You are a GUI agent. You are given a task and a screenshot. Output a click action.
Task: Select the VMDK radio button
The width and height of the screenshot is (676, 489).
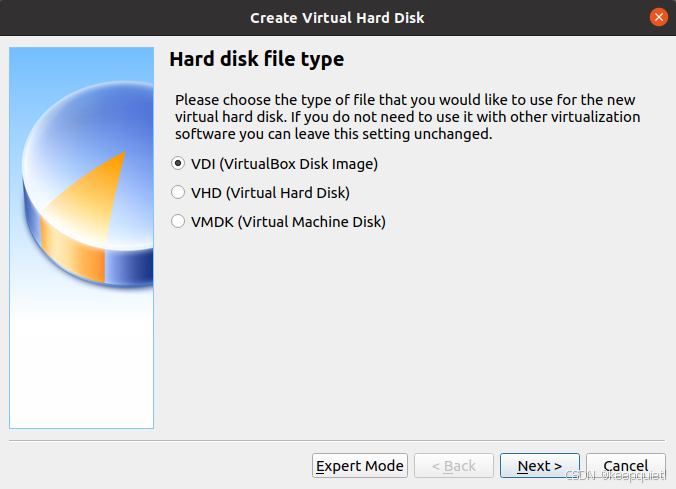[178, 221]
